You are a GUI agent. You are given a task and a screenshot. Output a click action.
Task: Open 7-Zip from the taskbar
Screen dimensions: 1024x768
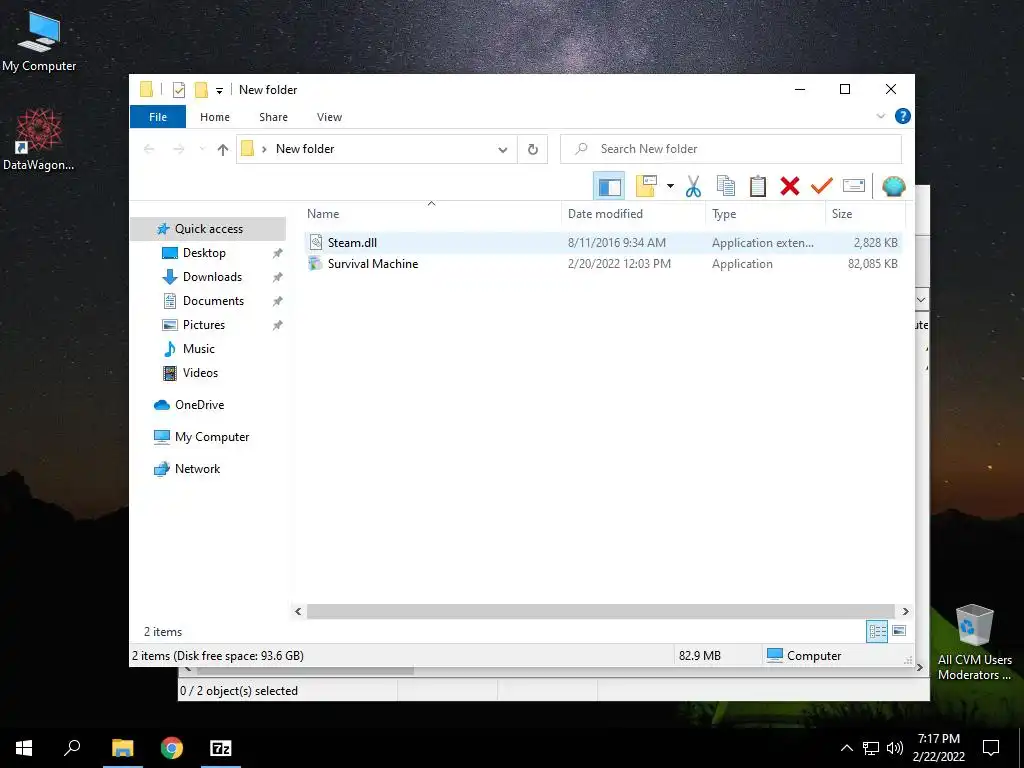point(221,748)
